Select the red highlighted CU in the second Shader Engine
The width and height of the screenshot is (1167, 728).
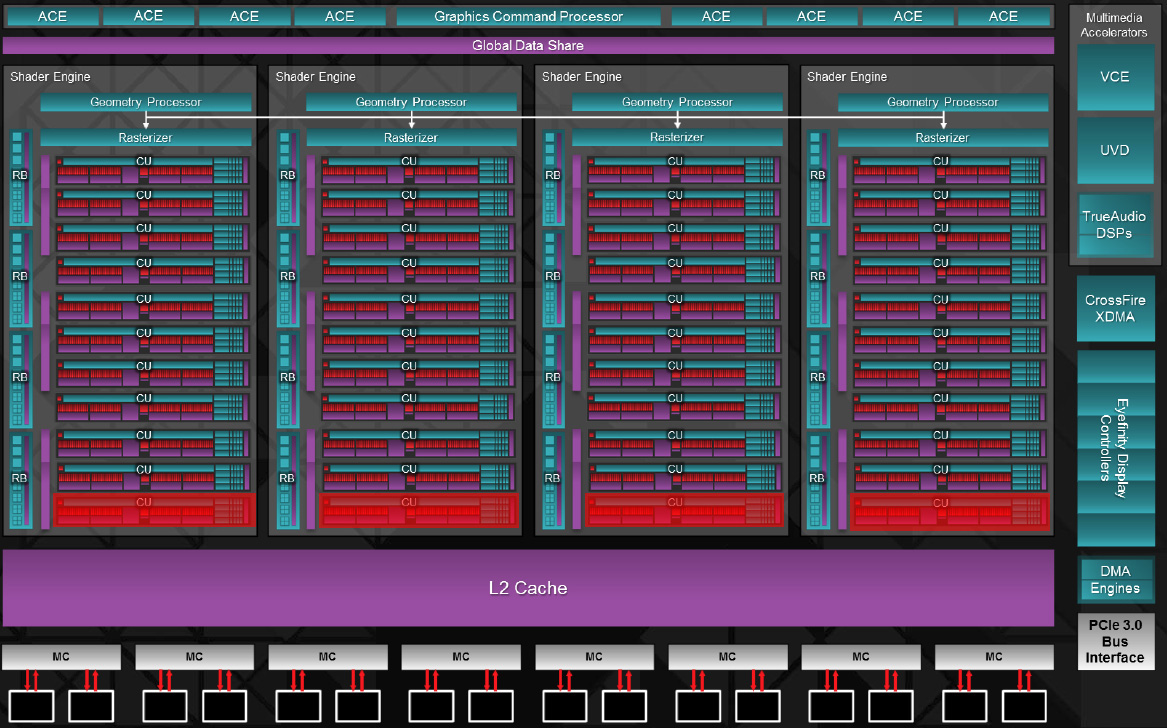point(419,511)
